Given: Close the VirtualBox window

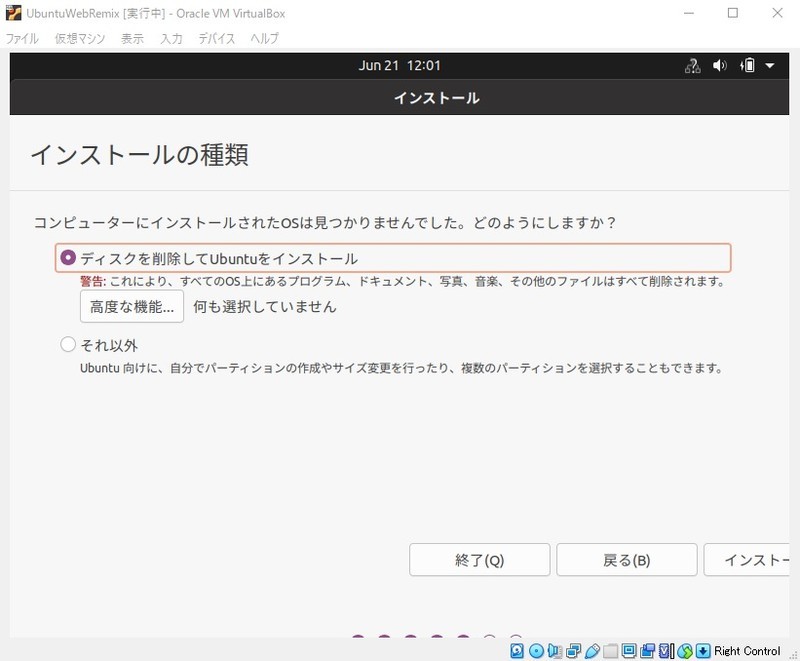Looking at the screenshot, I should click(x=777, y=13).
